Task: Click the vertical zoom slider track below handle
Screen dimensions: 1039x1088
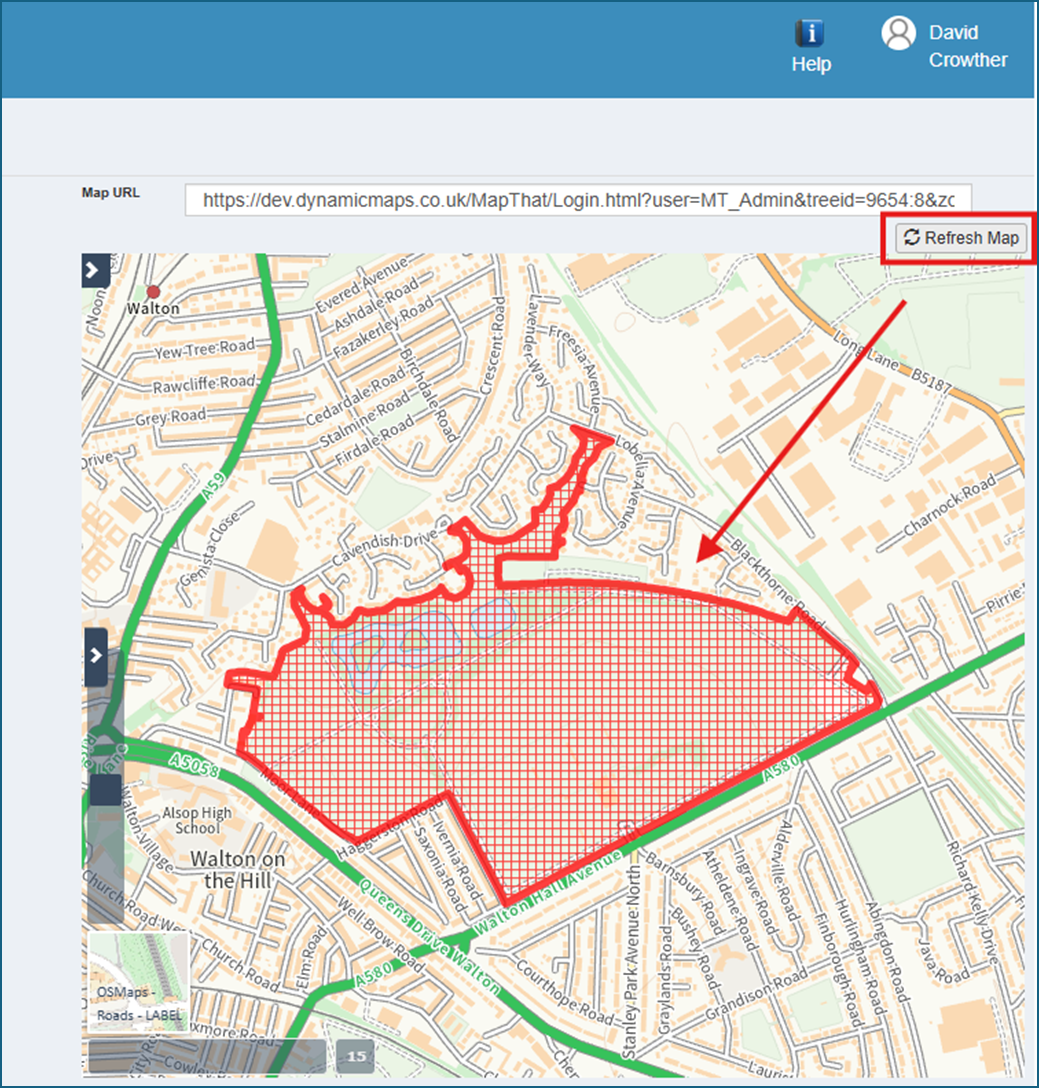Action: (x=105, y=864)
